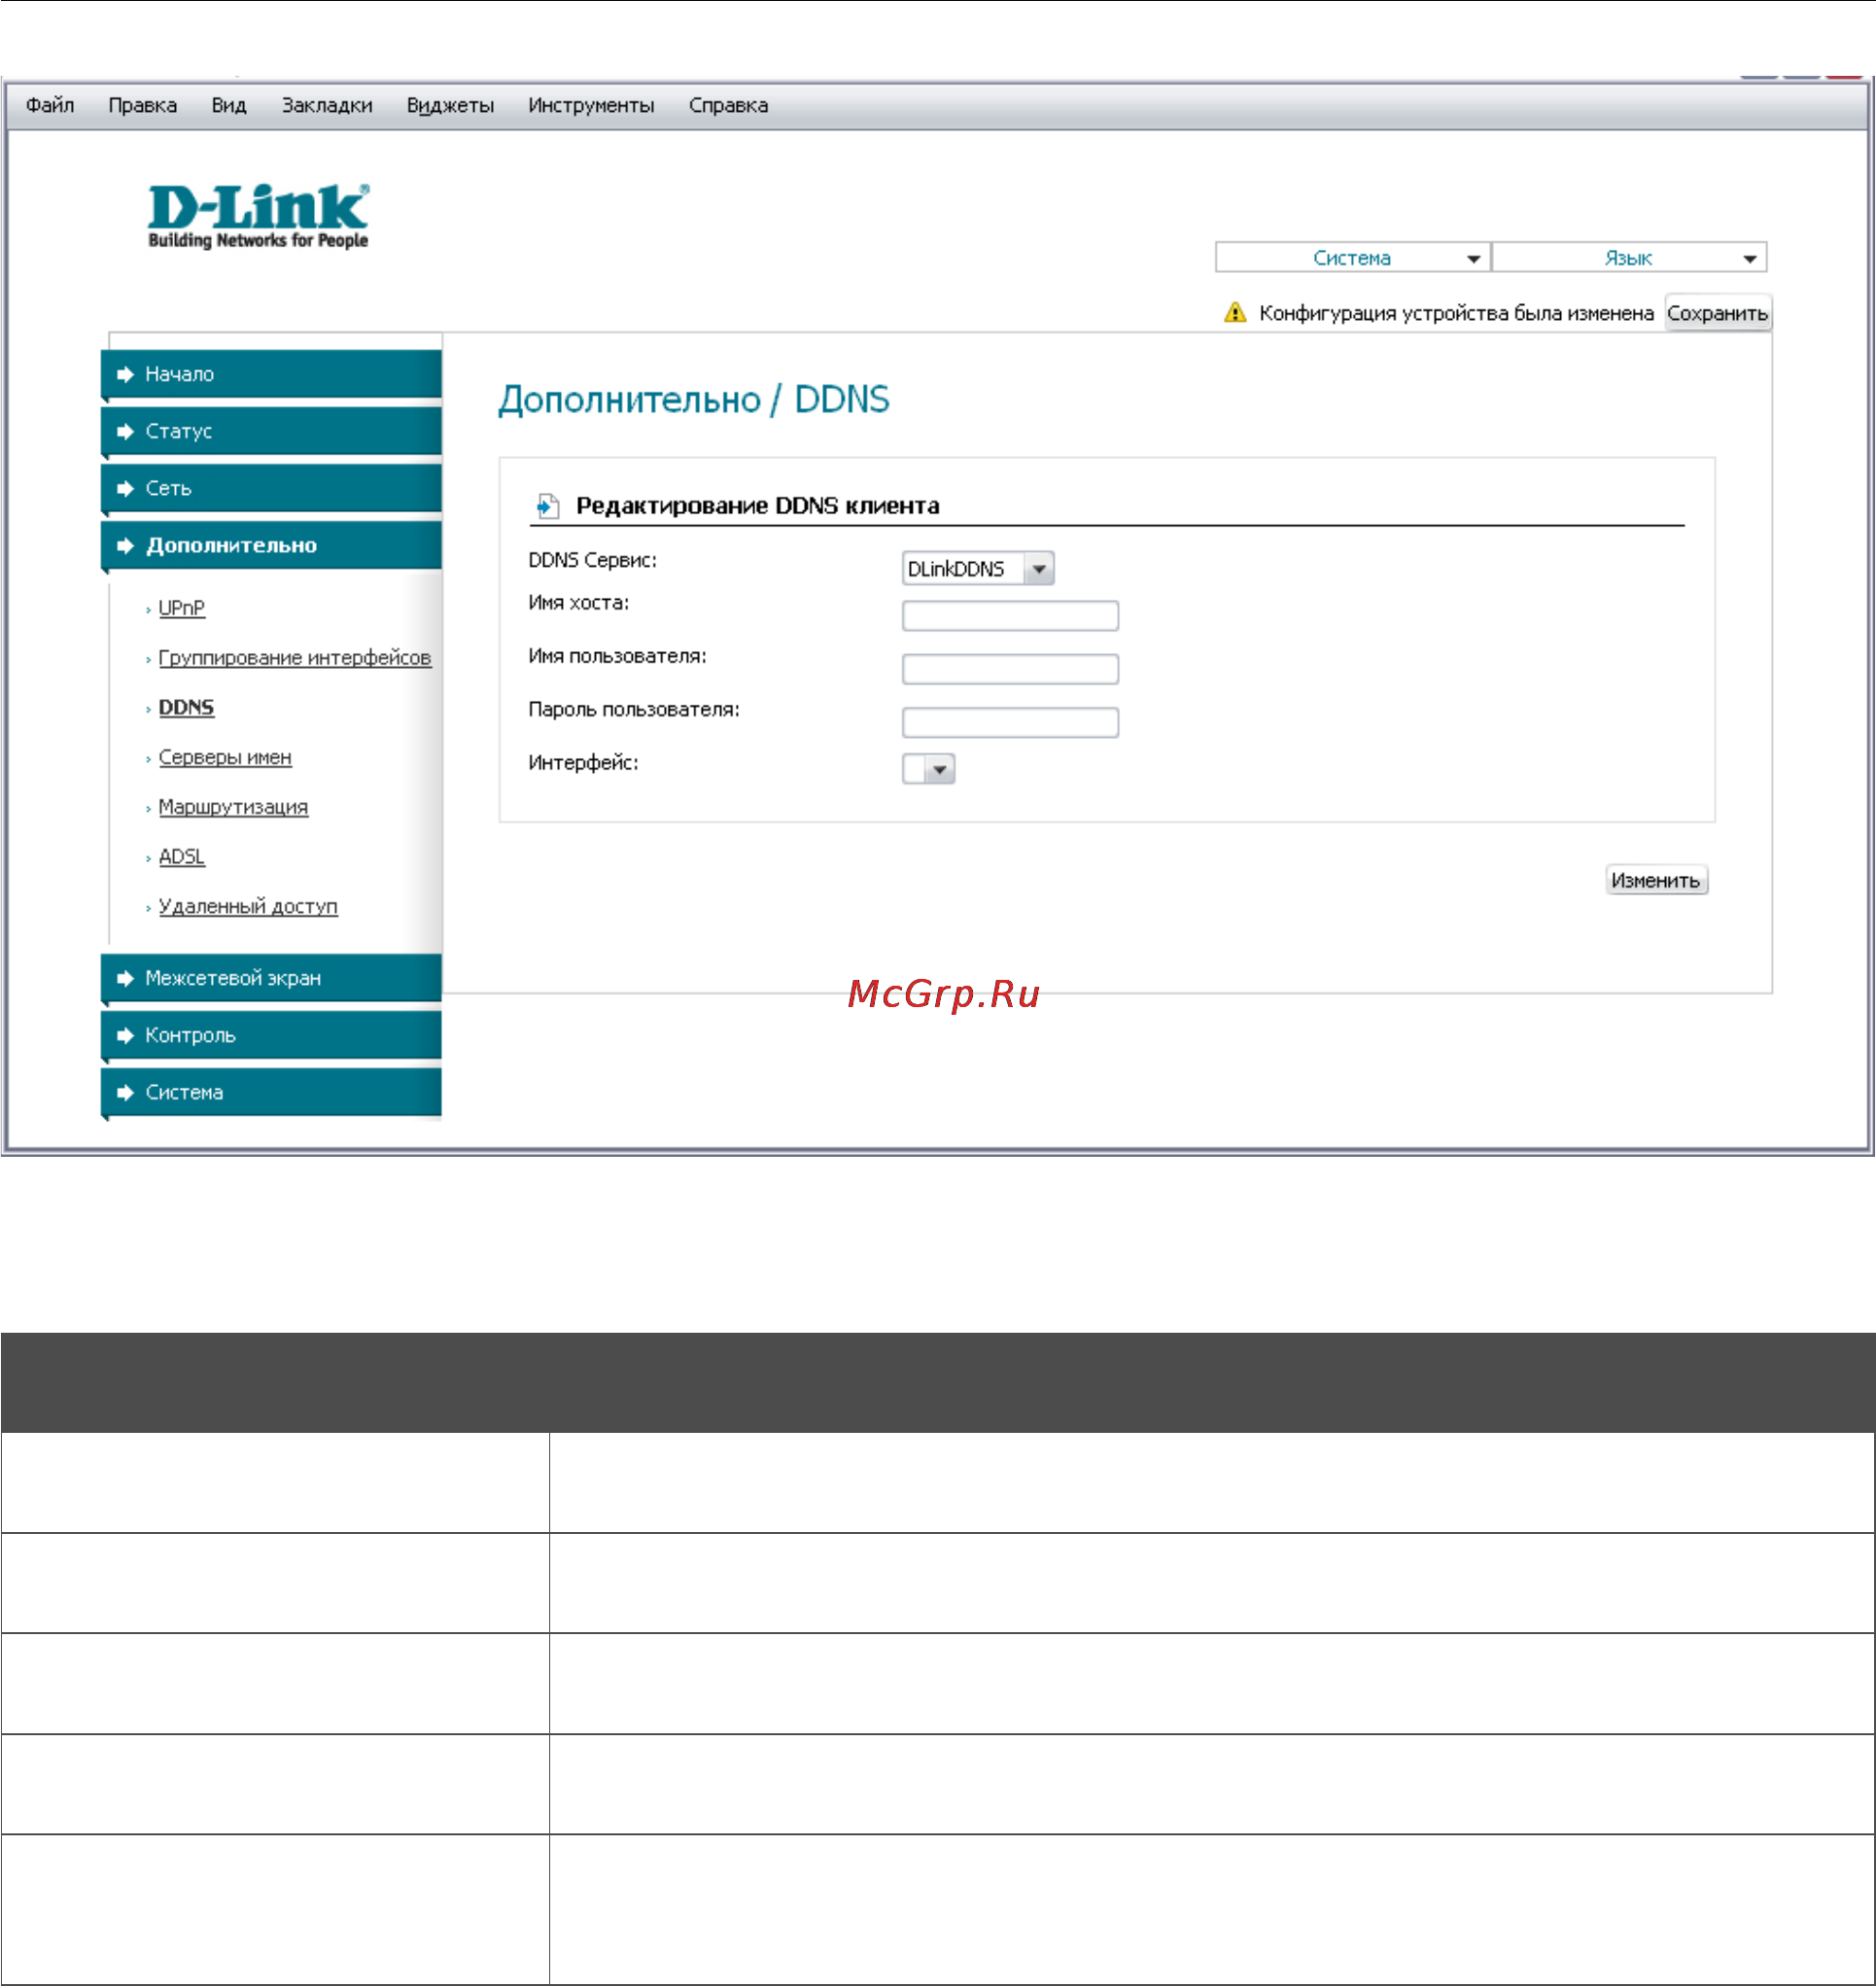Expand the Система dropdown at top
1876x1986 pixels.
1352,258
